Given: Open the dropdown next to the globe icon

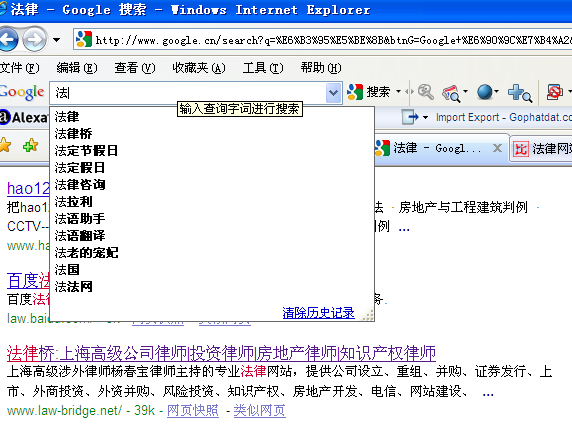Looking at the screenshot, I should coord(497,92).
